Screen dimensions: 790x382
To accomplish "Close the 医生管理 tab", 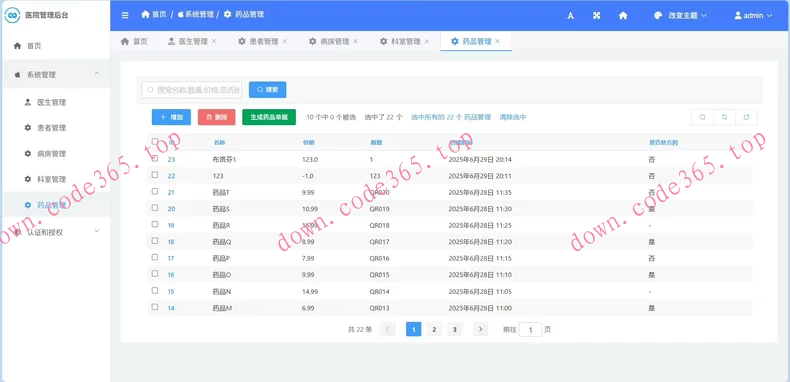I will pyautogui.click(x=214, y=41).
